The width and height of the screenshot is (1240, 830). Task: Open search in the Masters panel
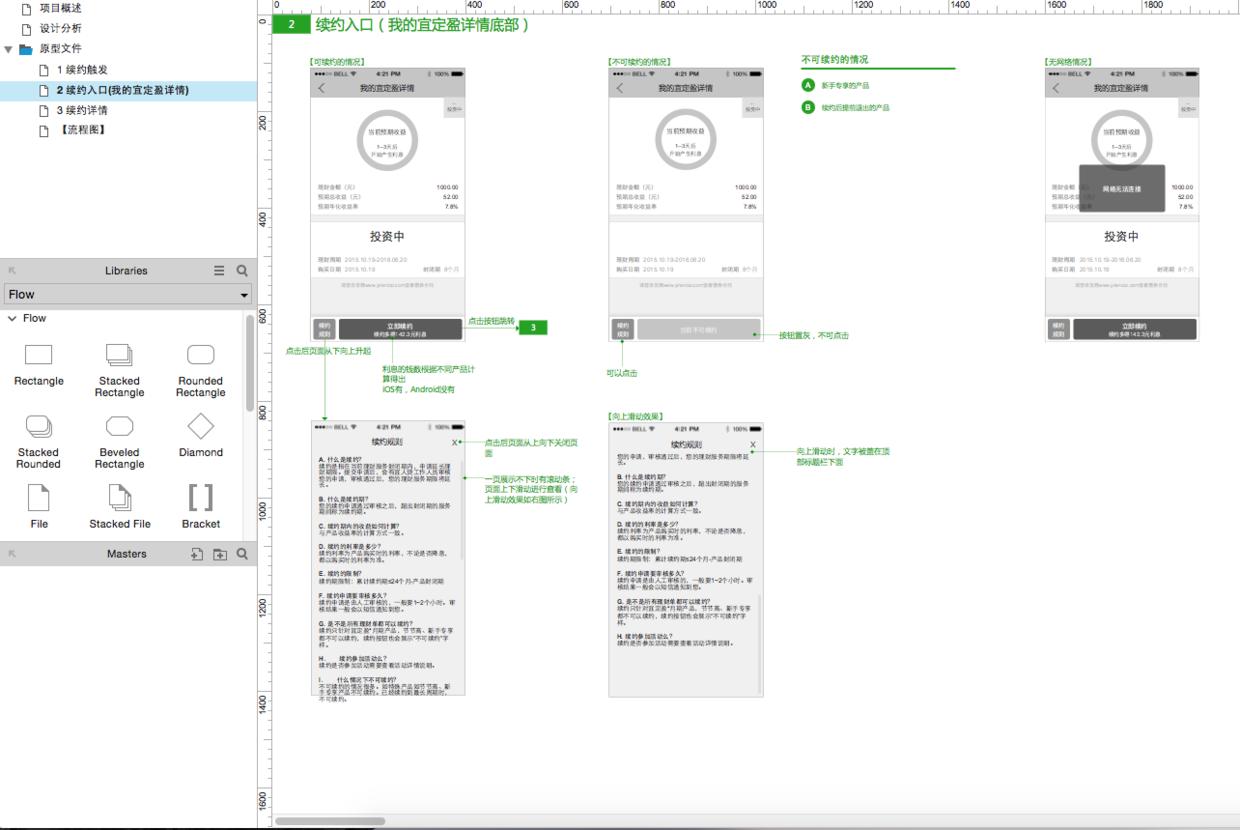click(242, 554)
